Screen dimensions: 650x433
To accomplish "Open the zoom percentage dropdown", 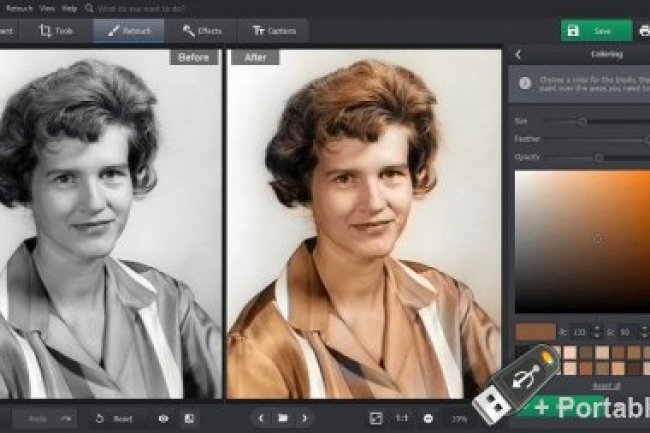I will coord(459,418).
